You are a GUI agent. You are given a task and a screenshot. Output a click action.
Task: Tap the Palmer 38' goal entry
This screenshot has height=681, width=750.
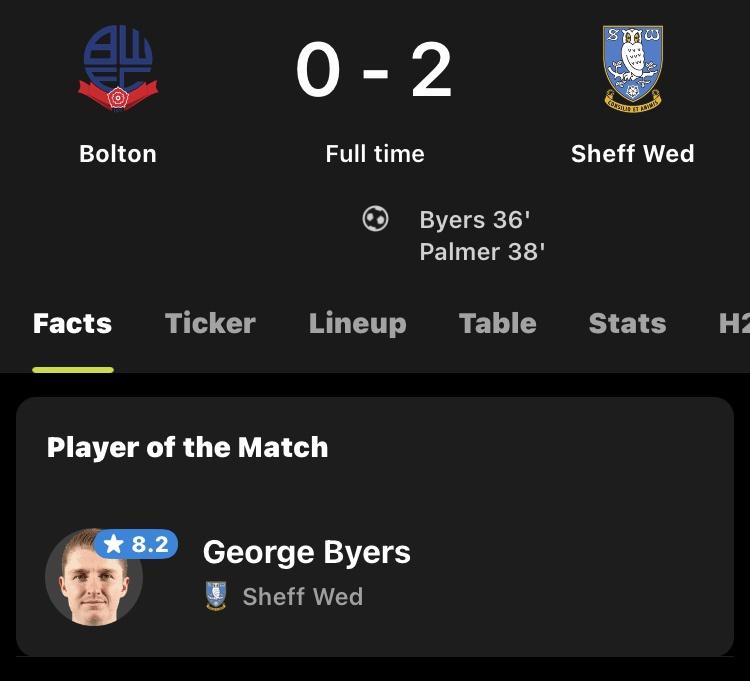(481, 251)
